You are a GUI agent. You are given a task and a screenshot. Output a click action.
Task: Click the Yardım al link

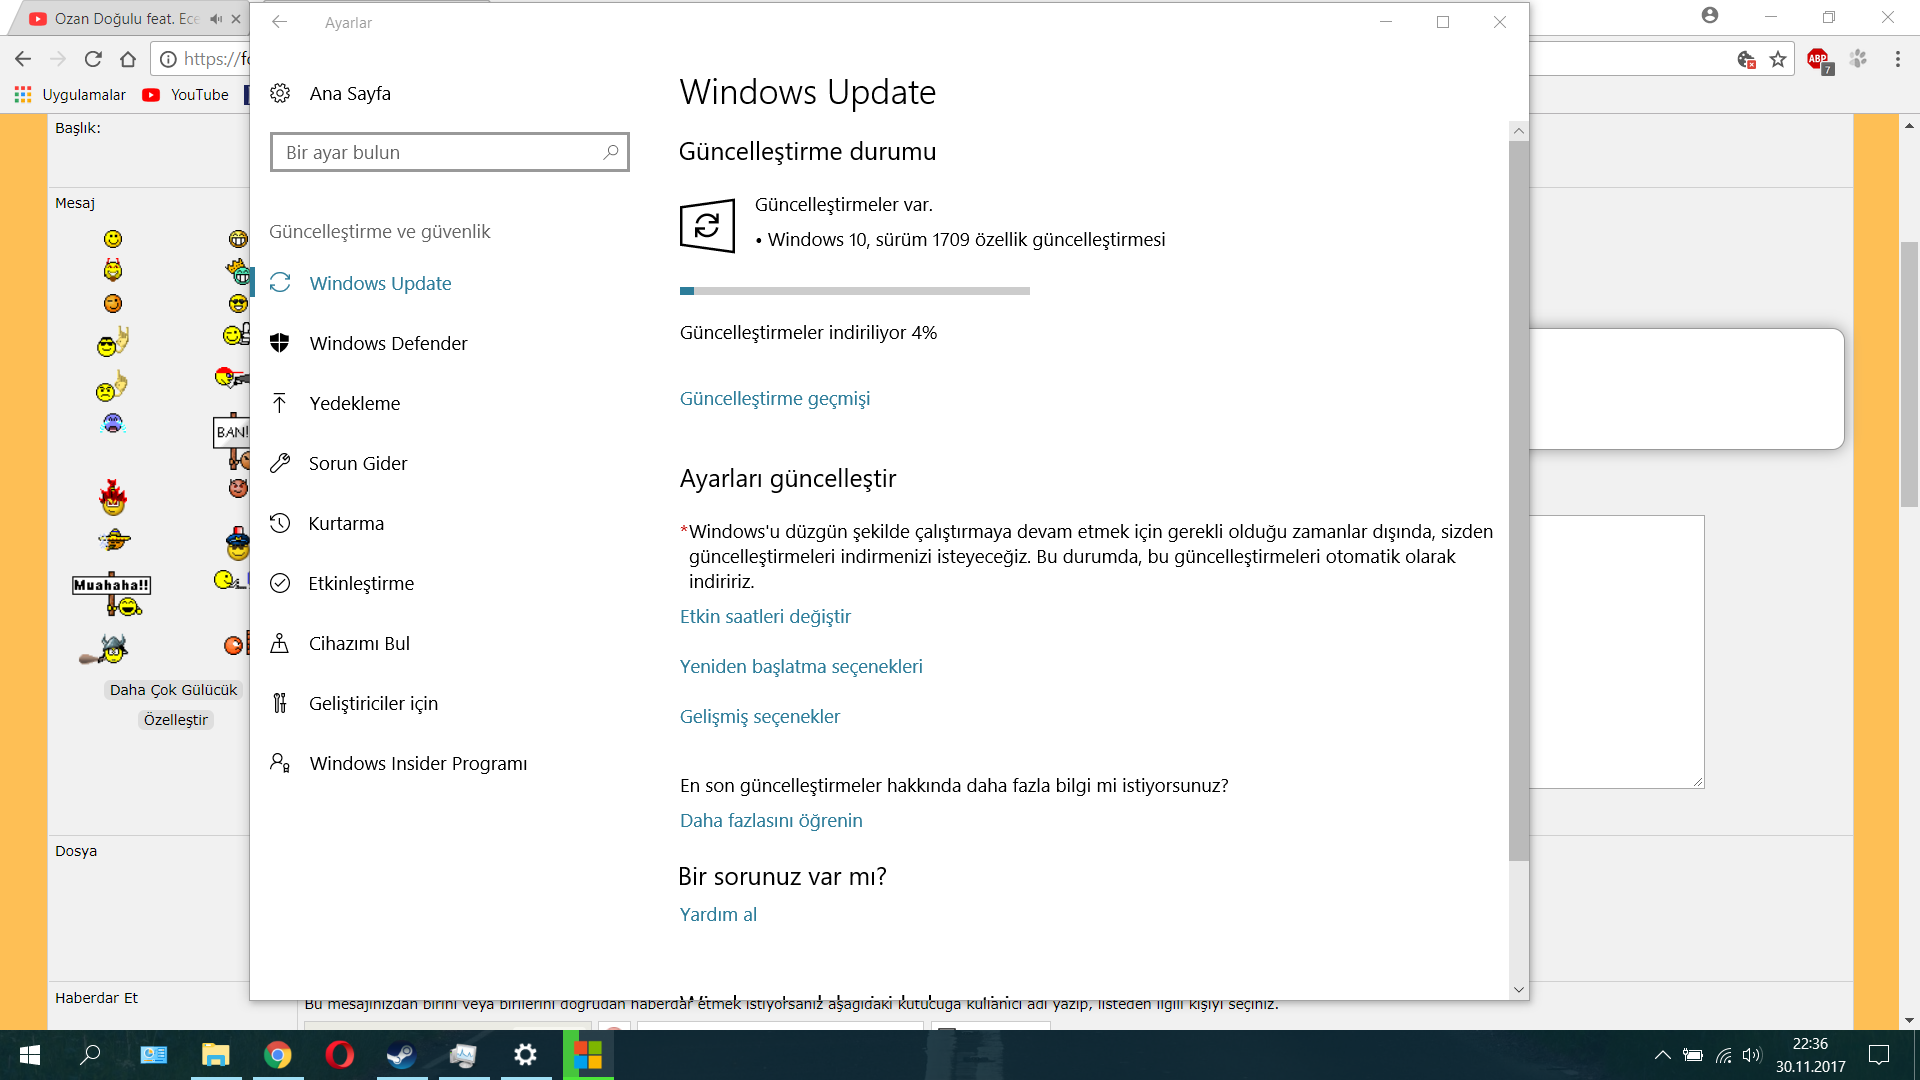pos(718,914)
